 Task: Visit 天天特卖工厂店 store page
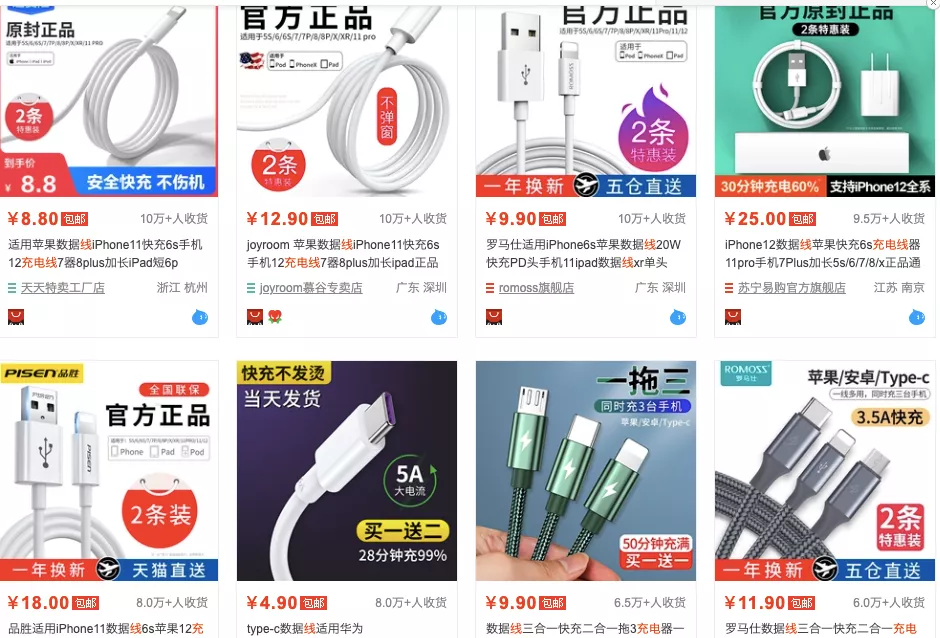coord(63,288)
